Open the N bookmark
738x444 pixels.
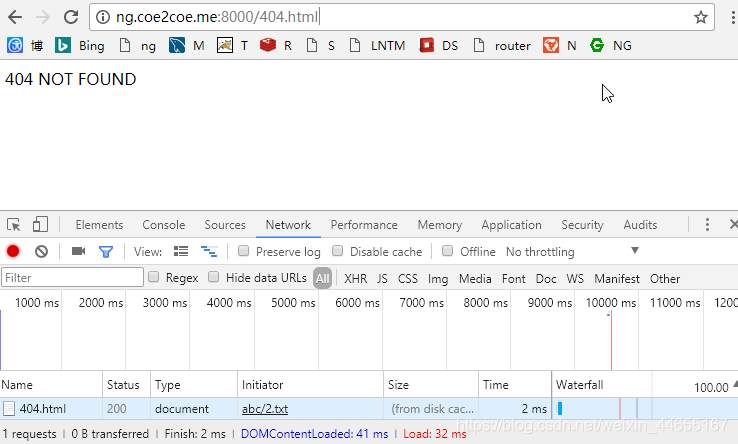pyautogui.click(x=560, y=46)
